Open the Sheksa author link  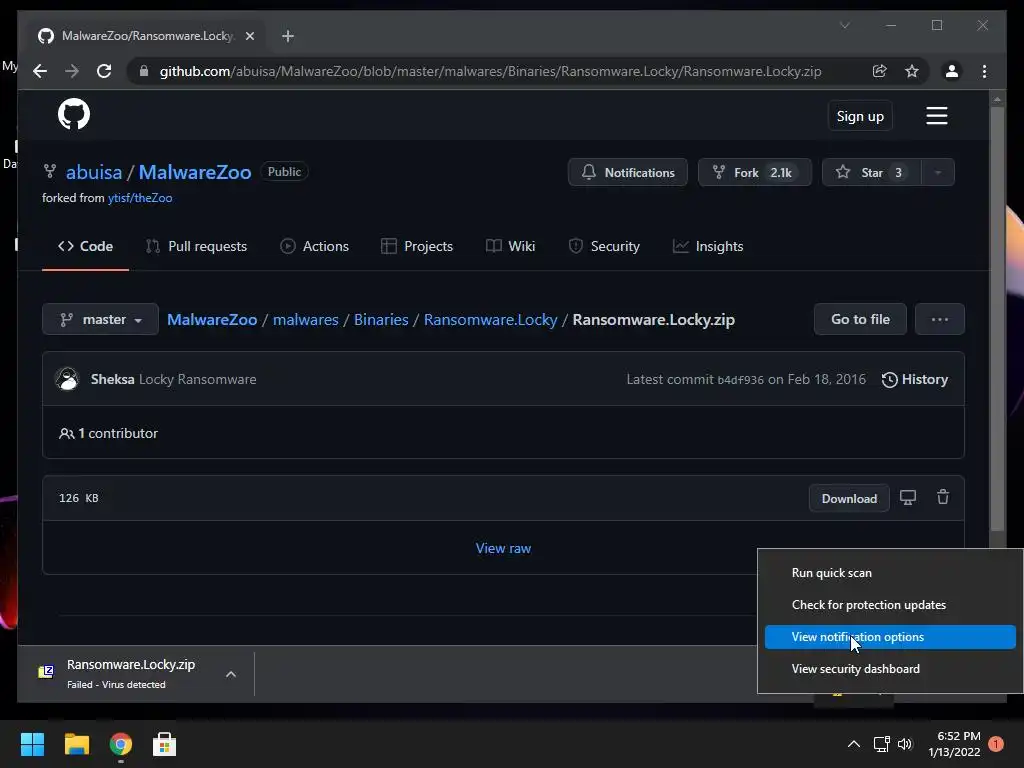click(x=112, y=379)
